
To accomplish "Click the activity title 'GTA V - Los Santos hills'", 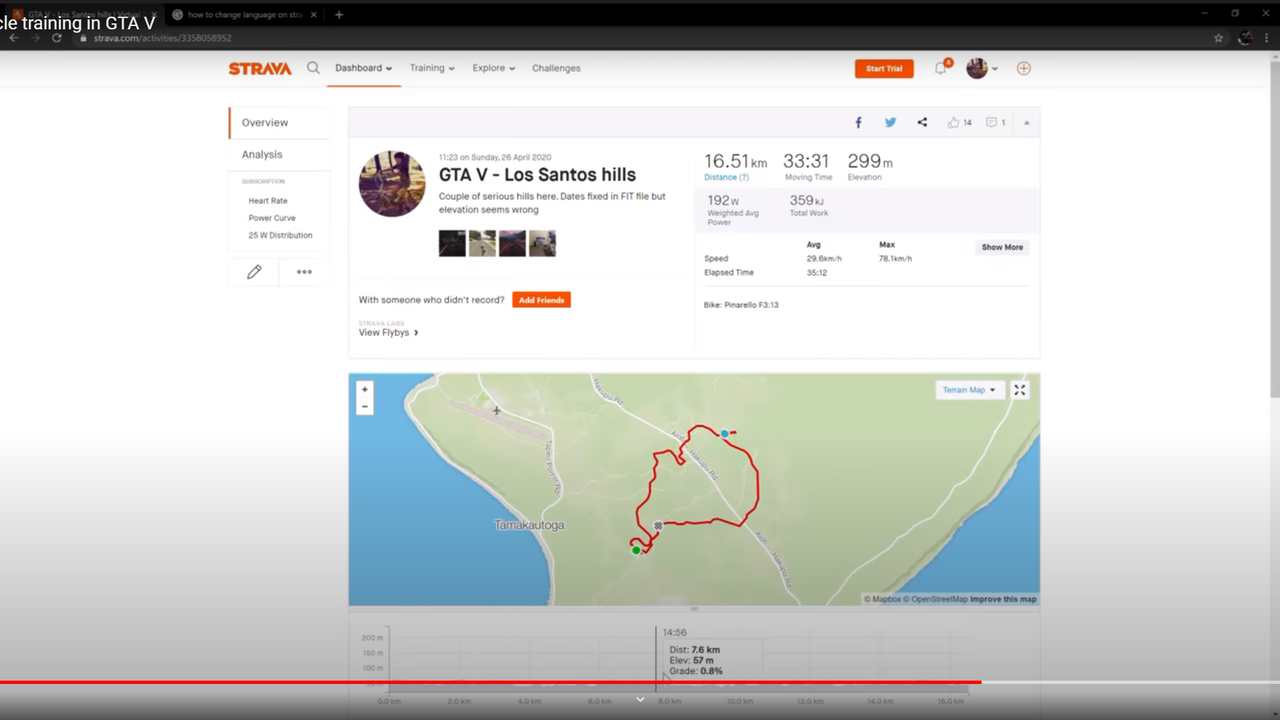I will pos(537,175).
